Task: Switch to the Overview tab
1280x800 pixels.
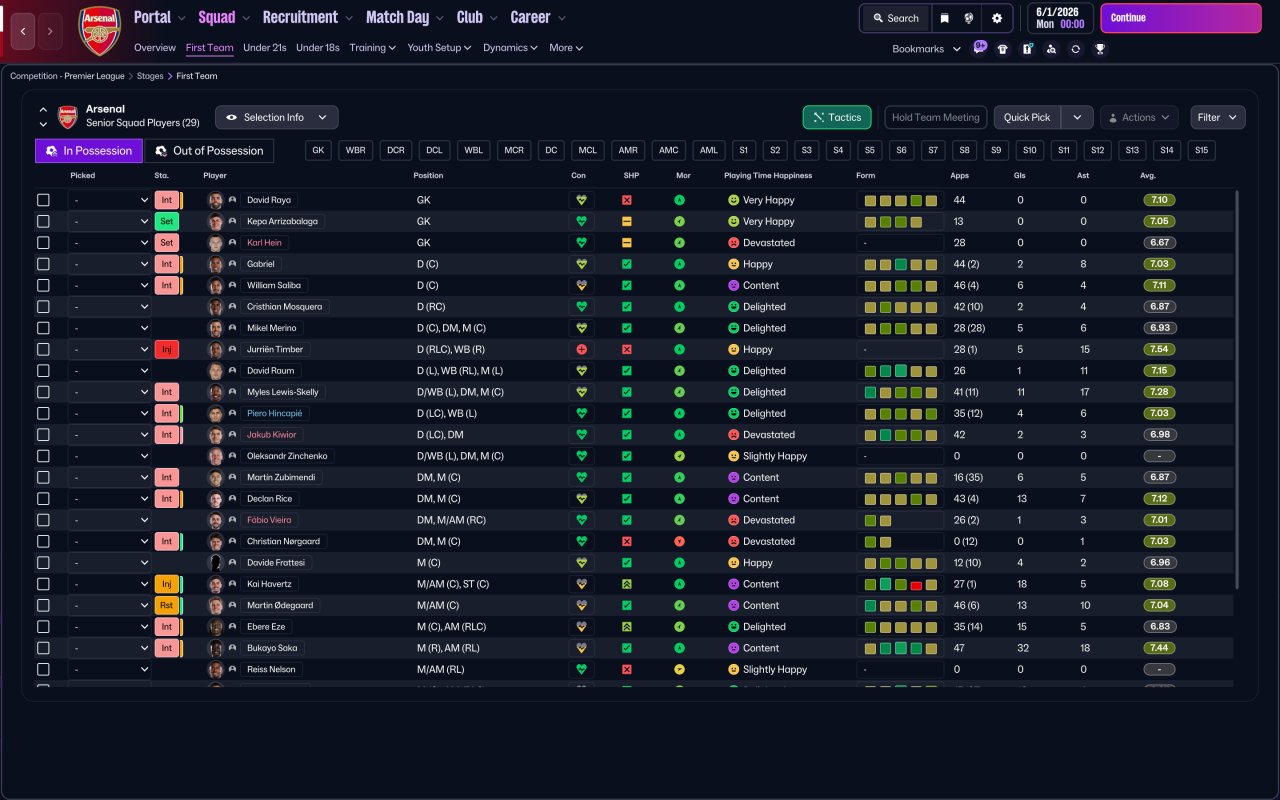Action: (155, 48)
